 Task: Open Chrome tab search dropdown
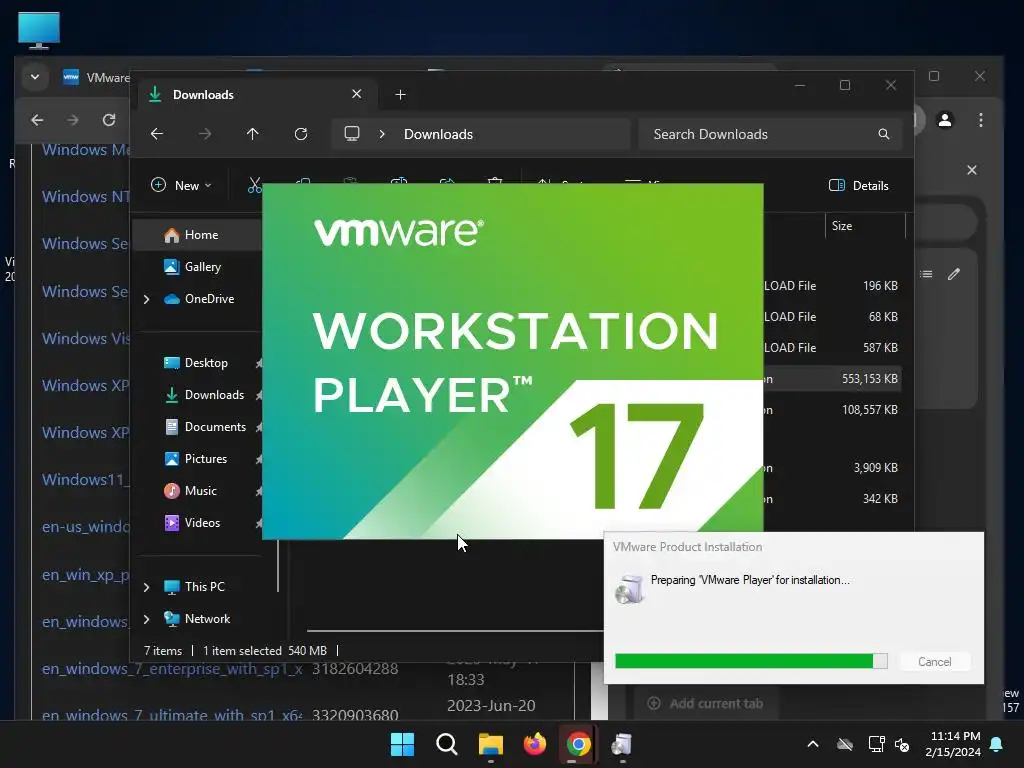click(35, 77)
